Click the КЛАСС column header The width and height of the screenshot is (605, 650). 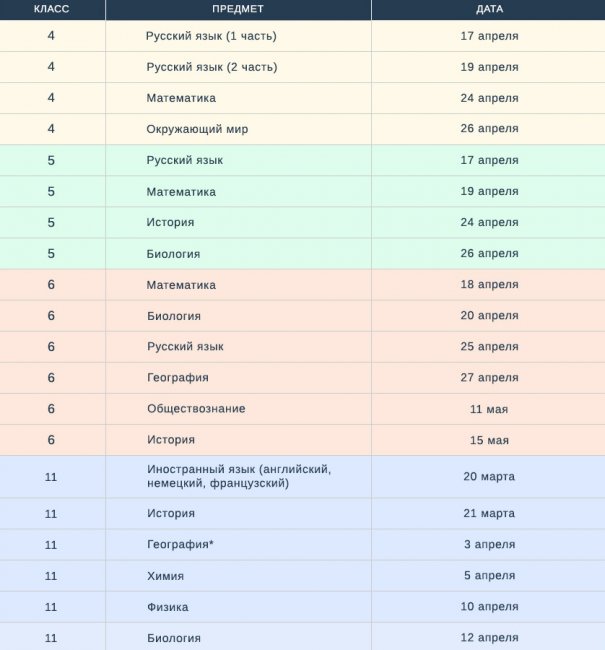pyautogui.click(x=51, y=9)
